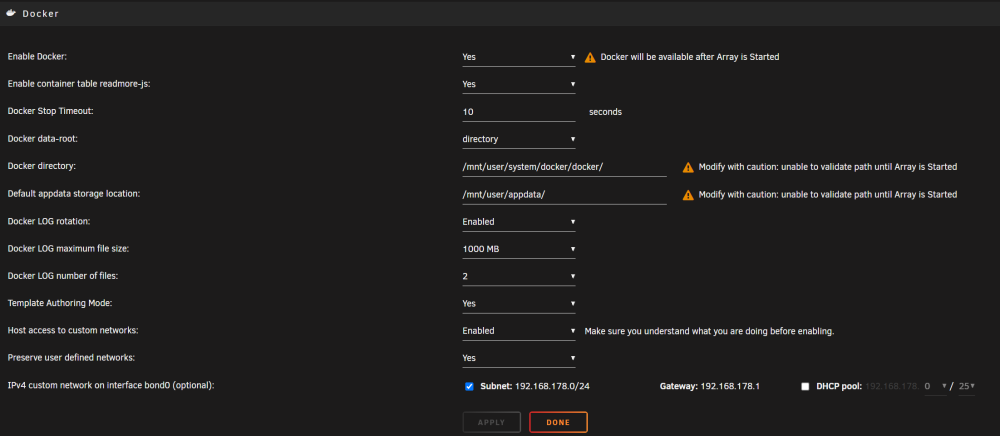Open the Docker LOG rotation dropdown
1000x436 pixels.
click(518, 222)
